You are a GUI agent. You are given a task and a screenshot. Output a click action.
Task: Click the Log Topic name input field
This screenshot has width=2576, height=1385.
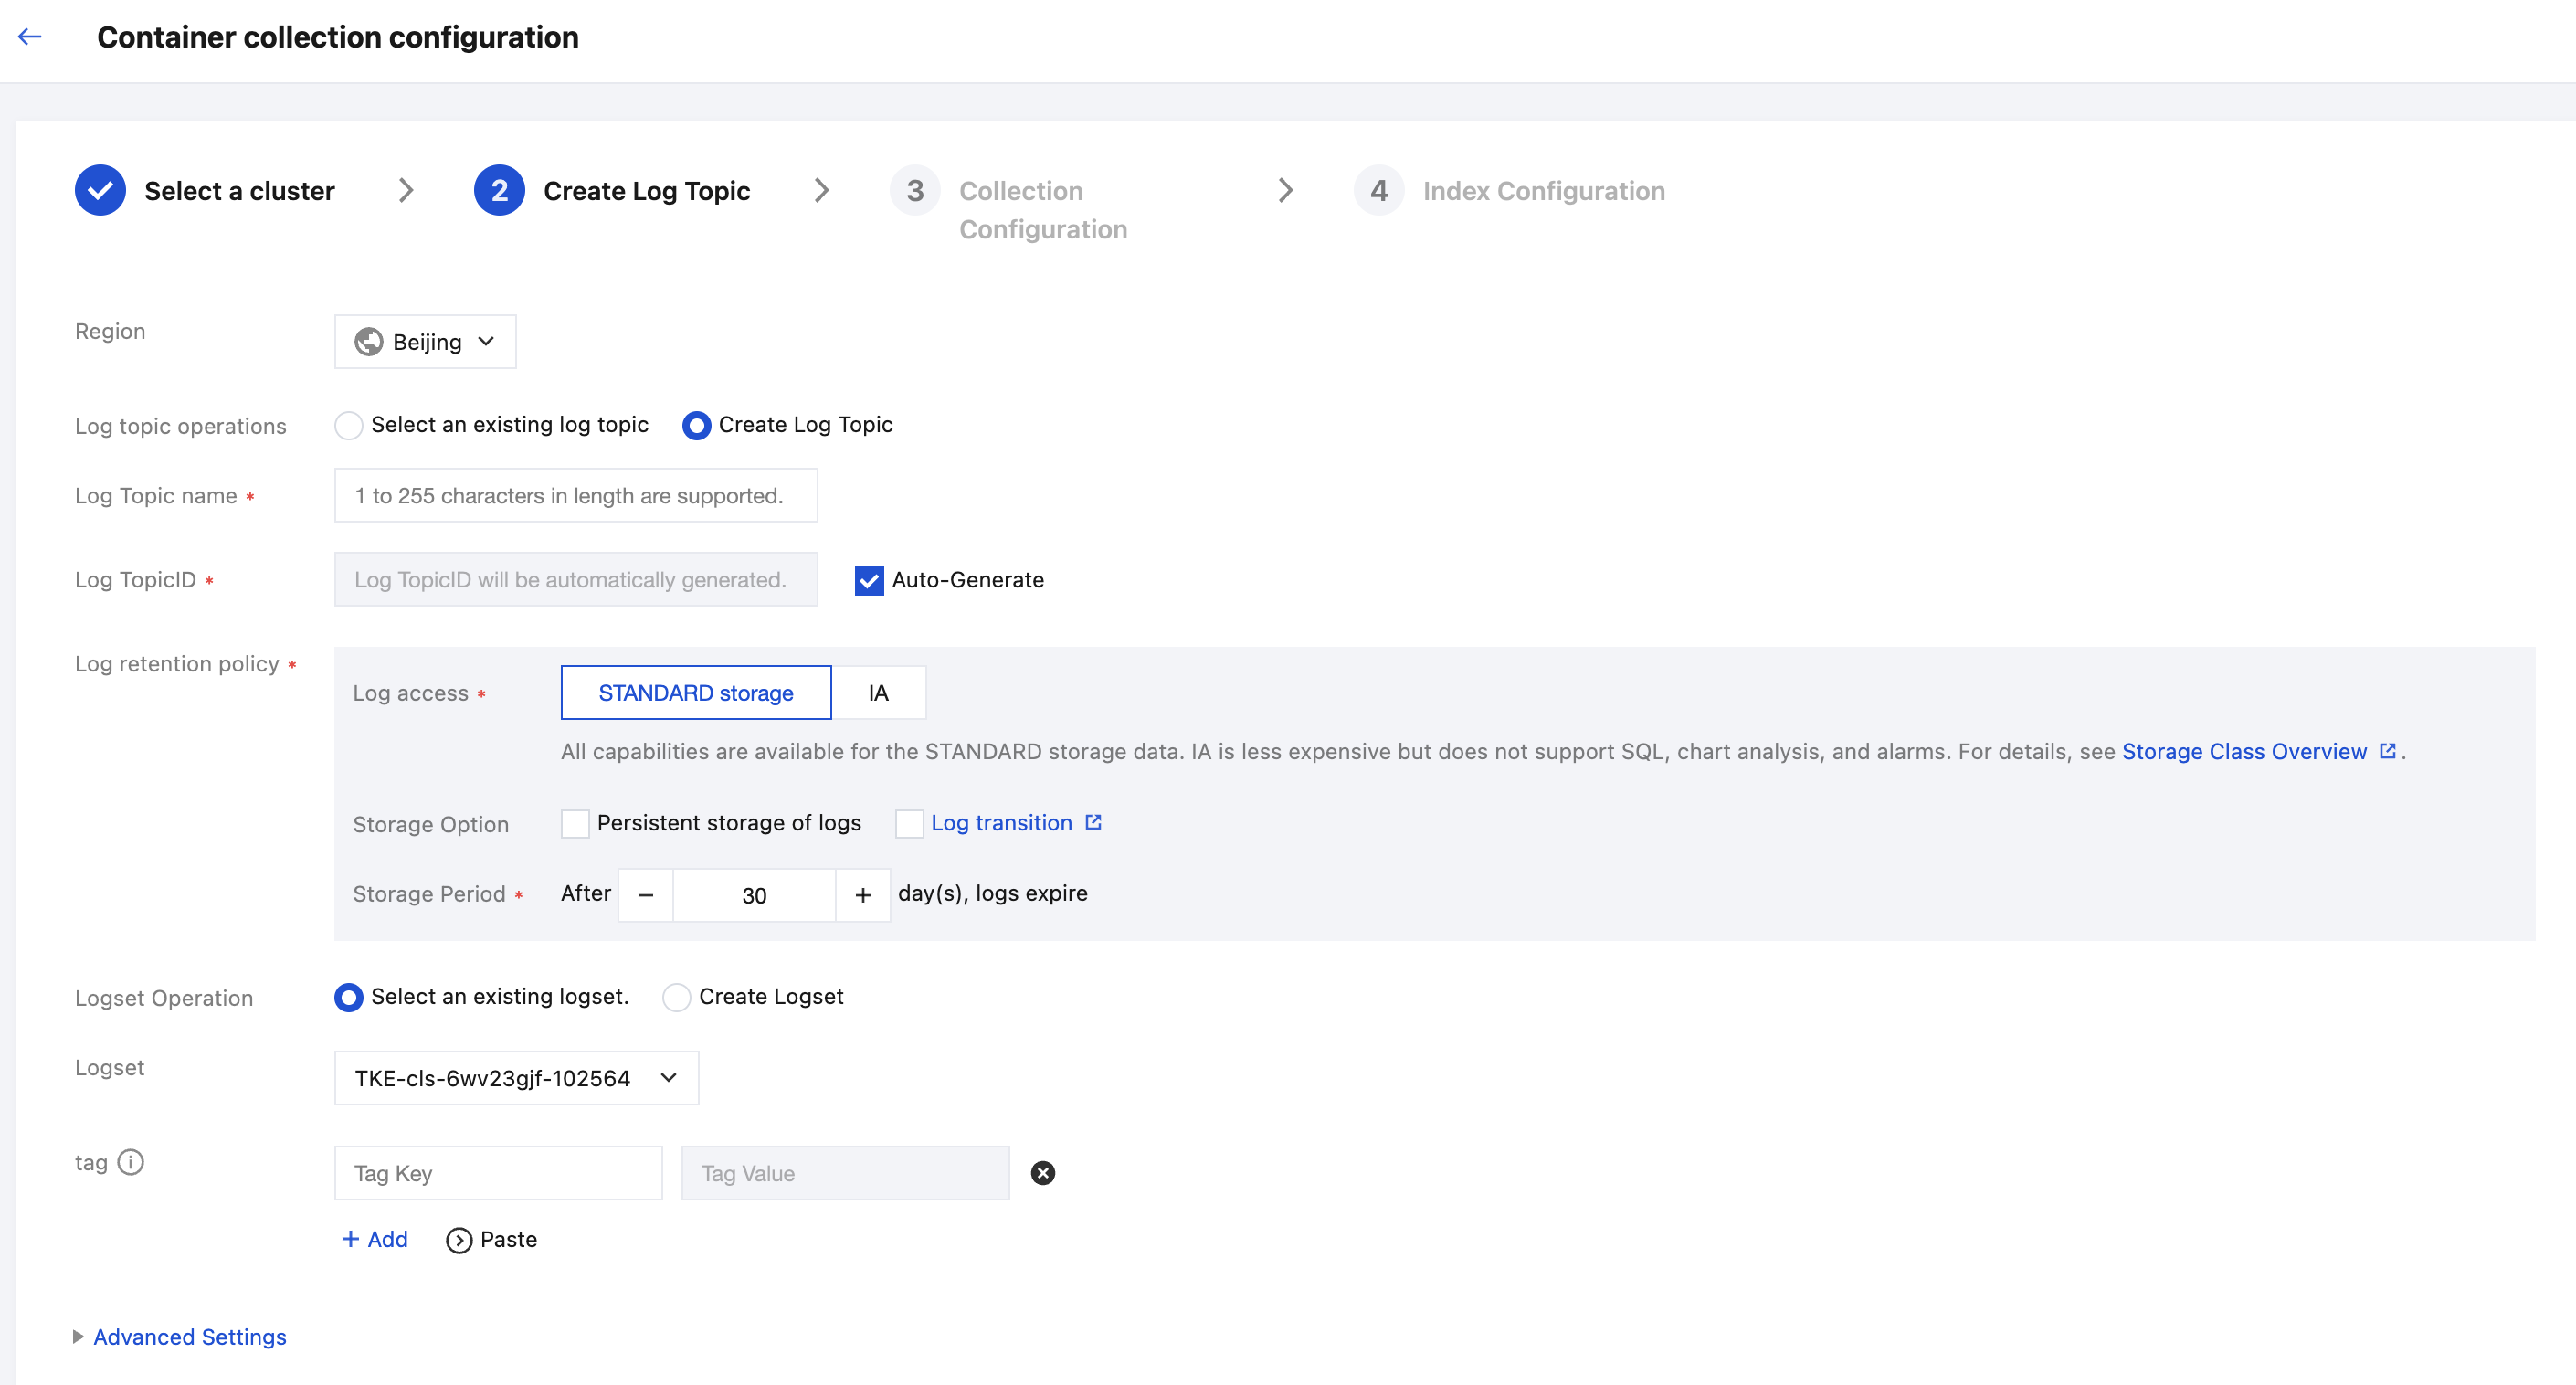(576, 496)
